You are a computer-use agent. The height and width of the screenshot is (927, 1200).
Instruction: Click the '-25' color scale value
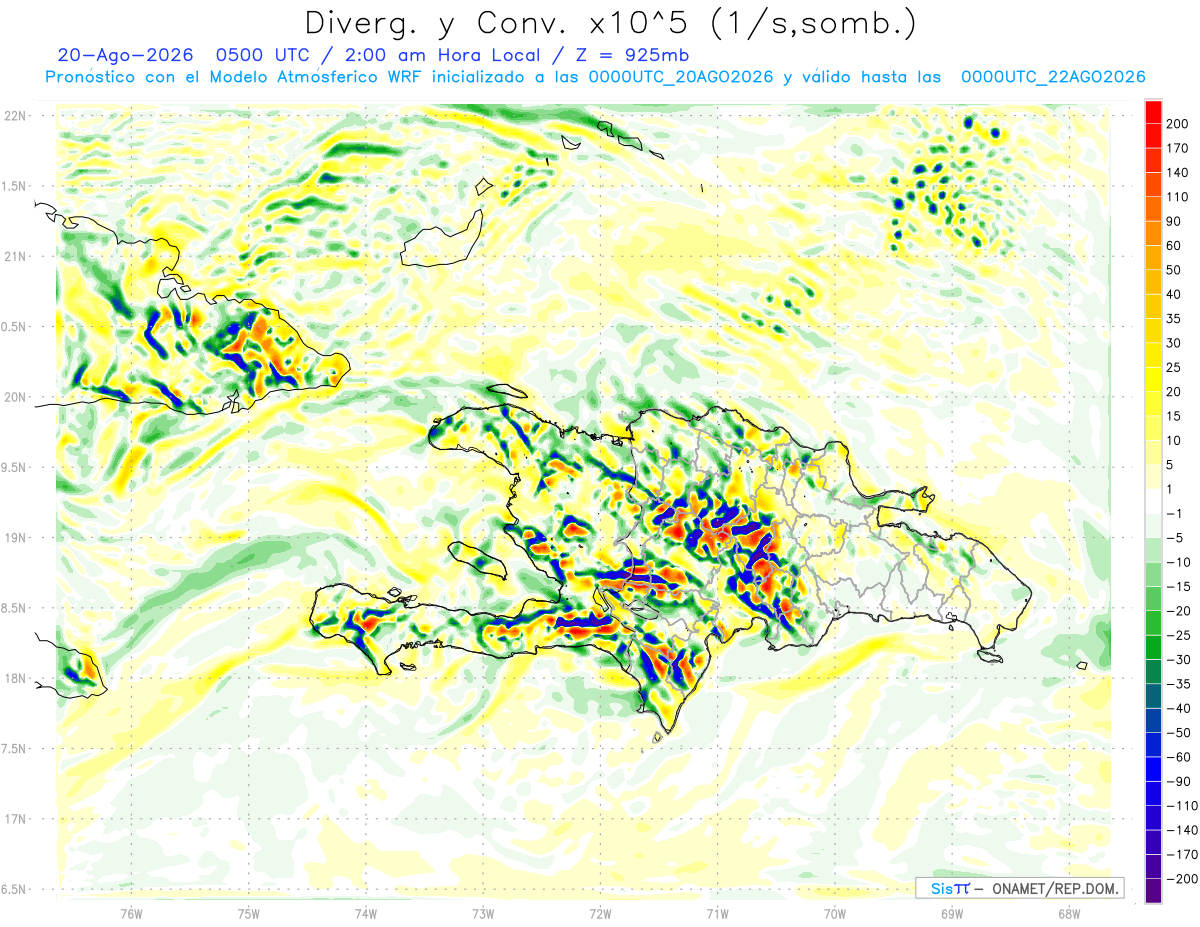point(1180,635)
